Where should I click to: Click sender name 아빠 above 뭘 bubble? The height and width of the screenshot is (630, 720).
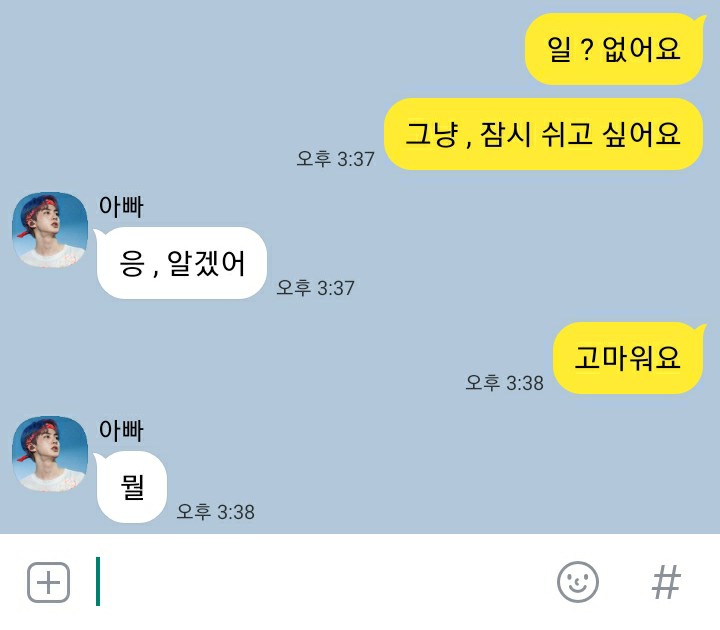coord(121,431)
